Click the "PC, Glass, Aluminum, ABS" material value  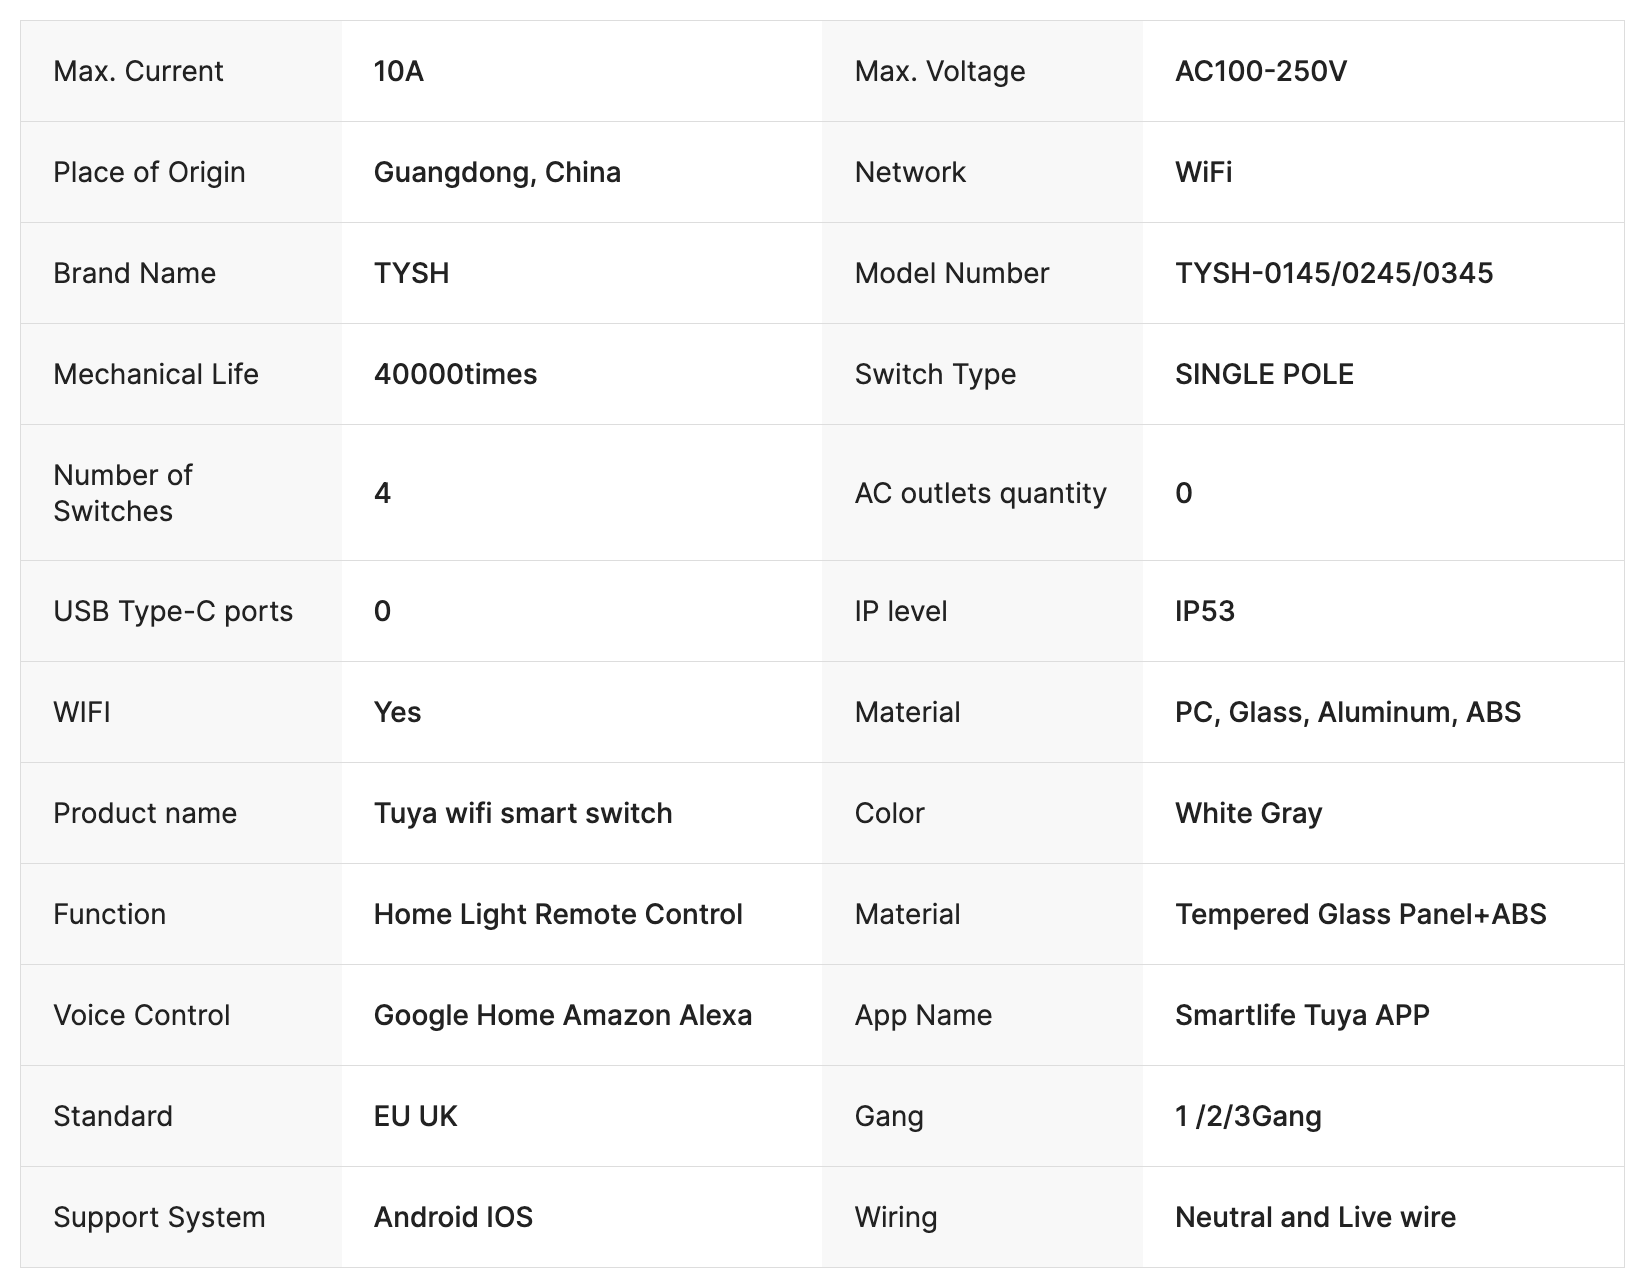(1347, 712)
